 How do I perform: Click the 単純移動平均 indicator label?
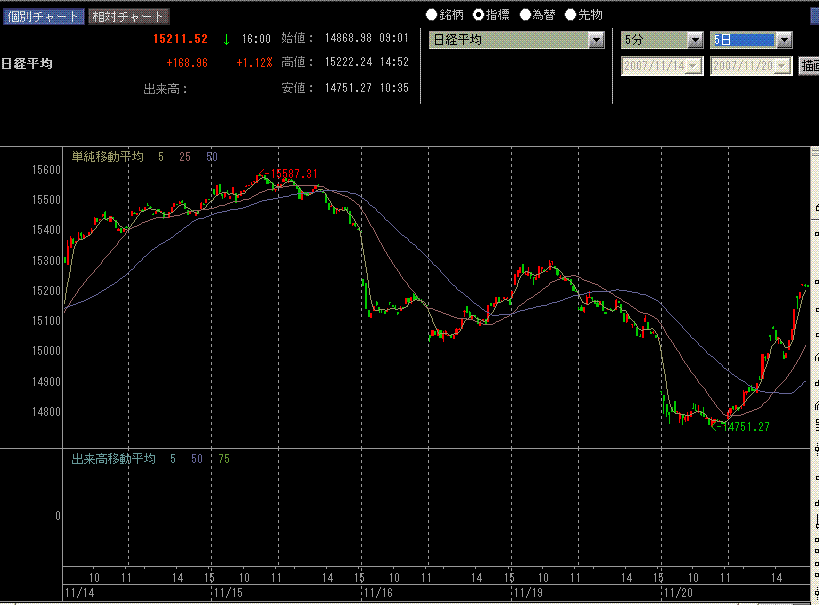(x=107, y=157)
